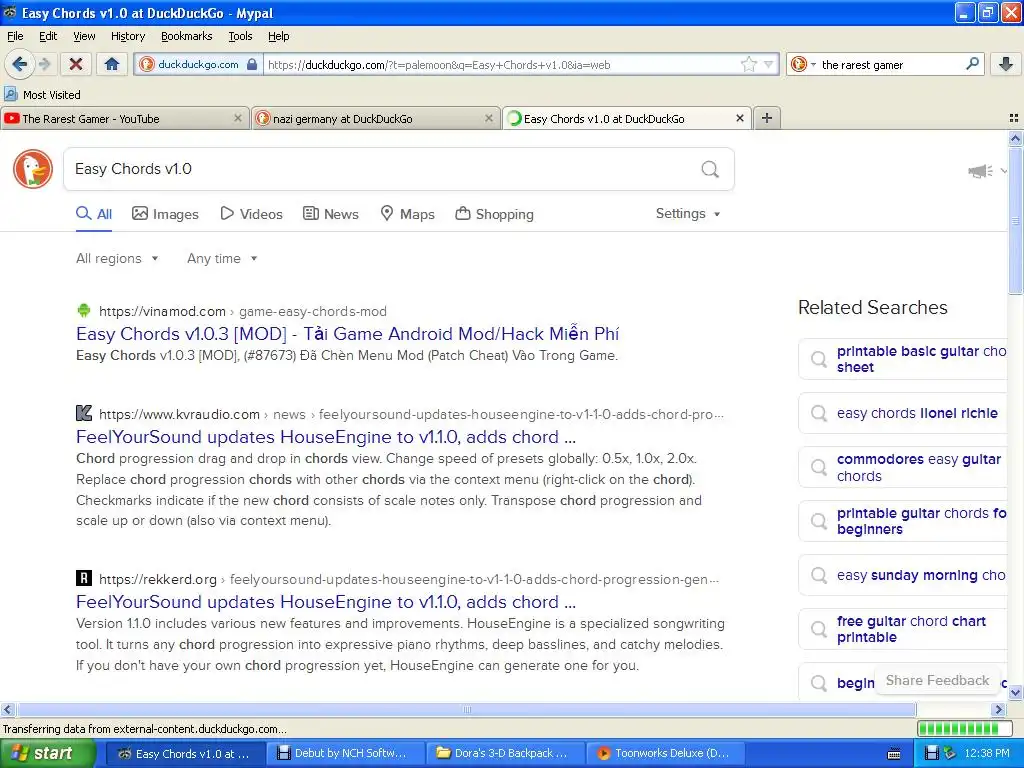The height and width of the screenshot is (768, 1024).
Task: Open the search engine selector dropdown
Action: pyautogui.click(x=813, y=64)
